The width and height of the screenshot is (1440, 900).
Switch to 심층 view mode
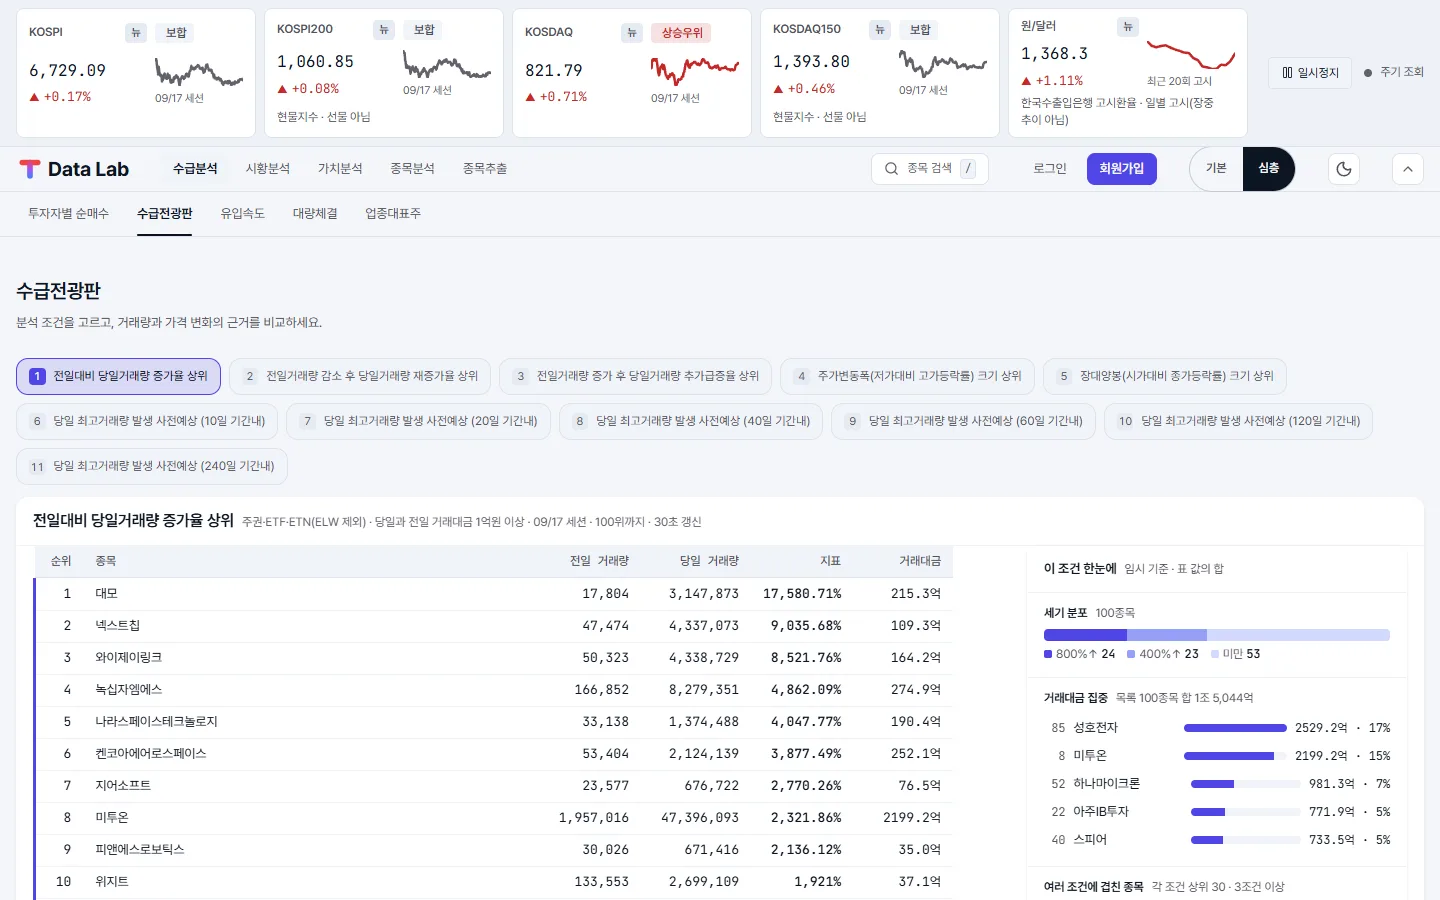point(1268,169)
